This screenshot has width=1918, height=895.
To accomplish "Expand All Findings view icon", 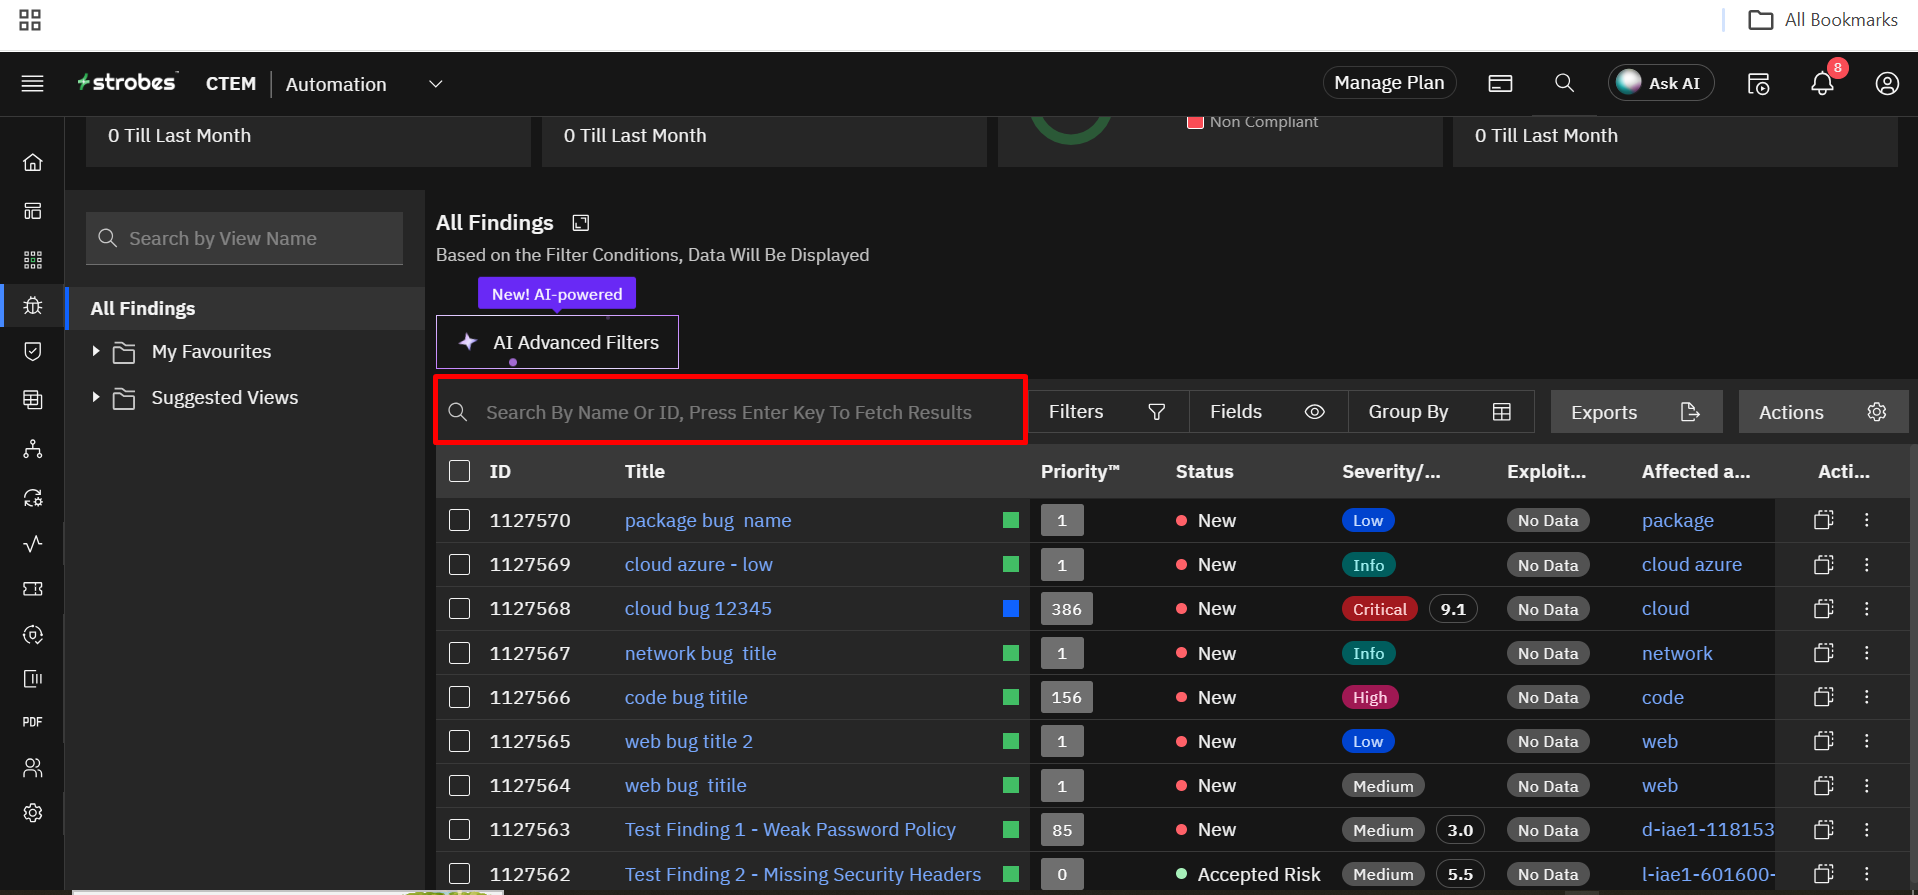I will pos(581,223).
